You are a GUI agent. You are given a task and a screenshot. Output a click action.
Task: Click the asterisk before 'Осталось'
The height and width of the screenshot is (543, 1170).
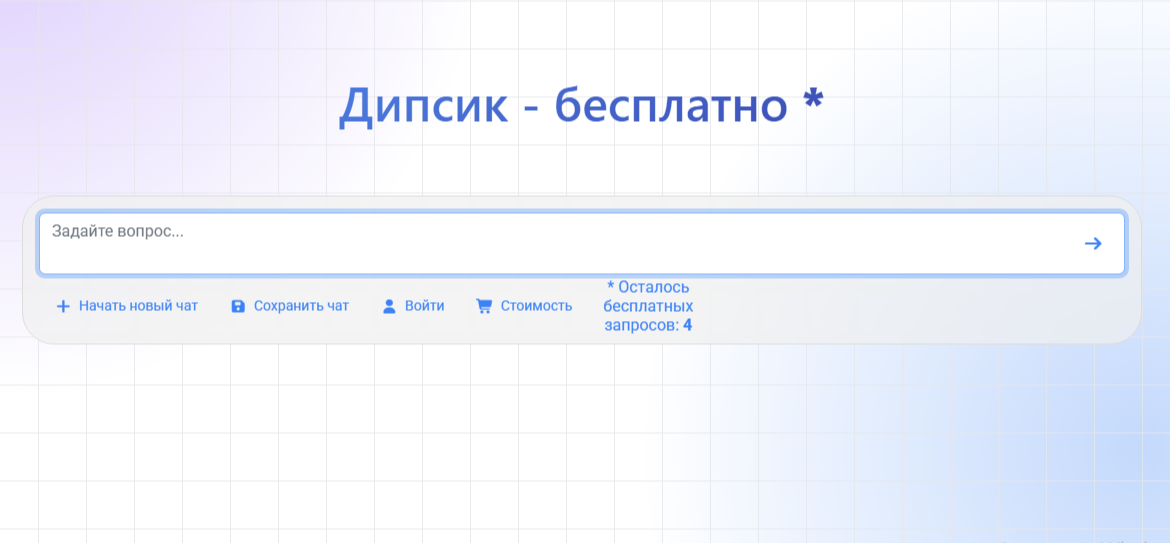[610, 286]
